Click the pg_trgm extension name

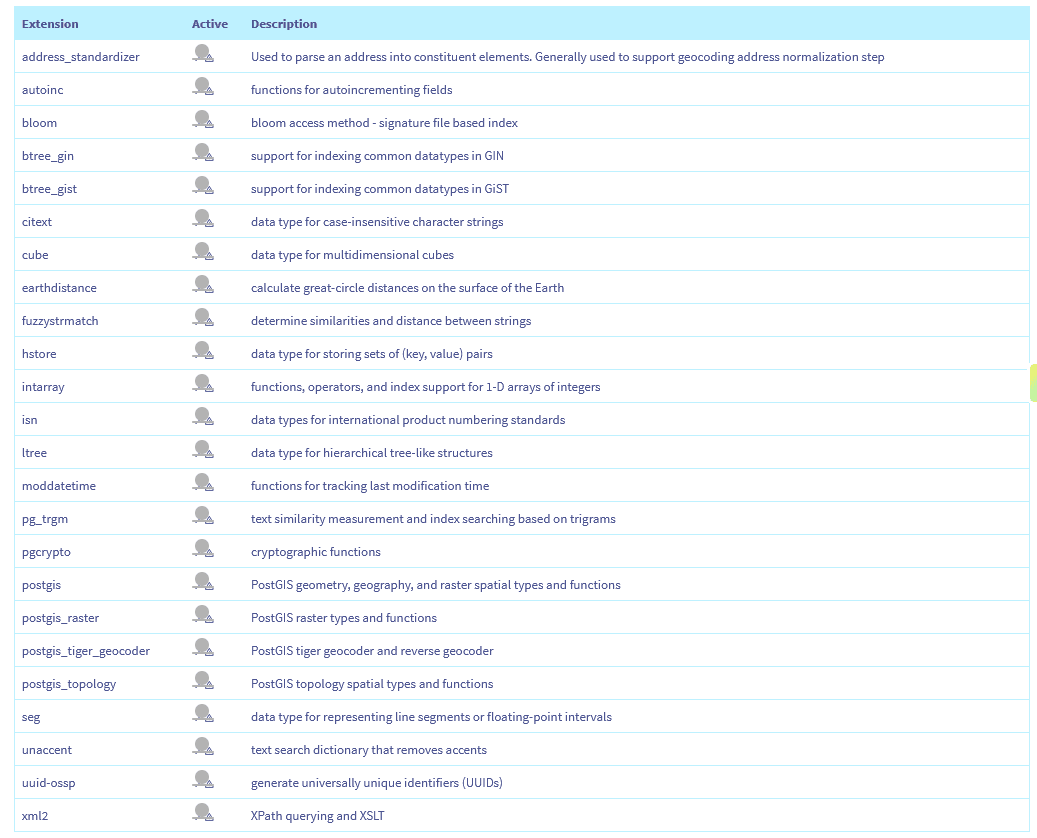click(x=45, y=519)
